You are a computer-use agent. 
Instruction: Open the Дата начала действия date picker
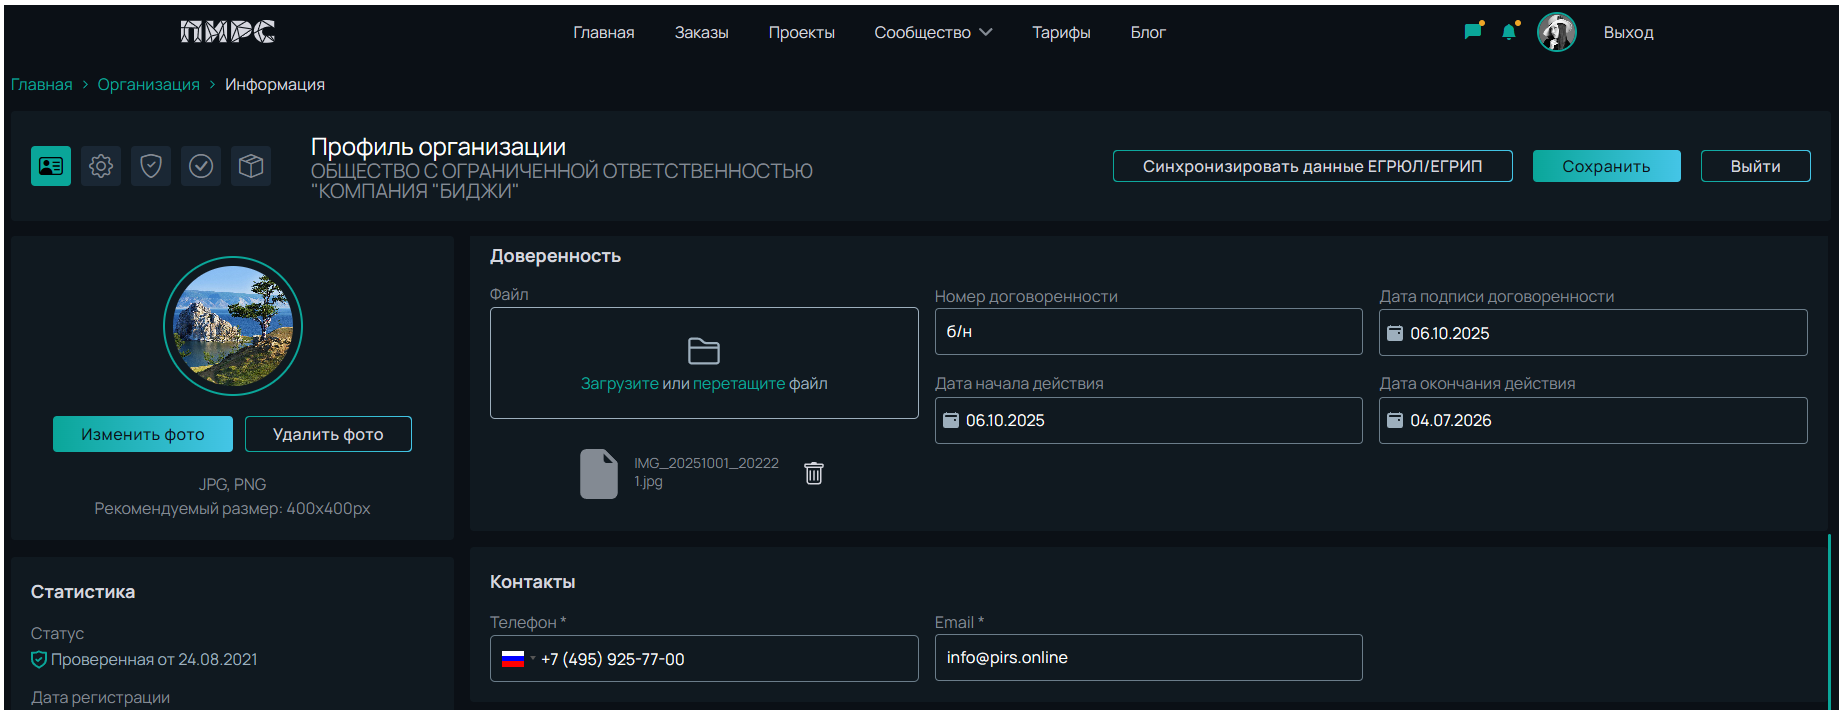pos(950,421)
